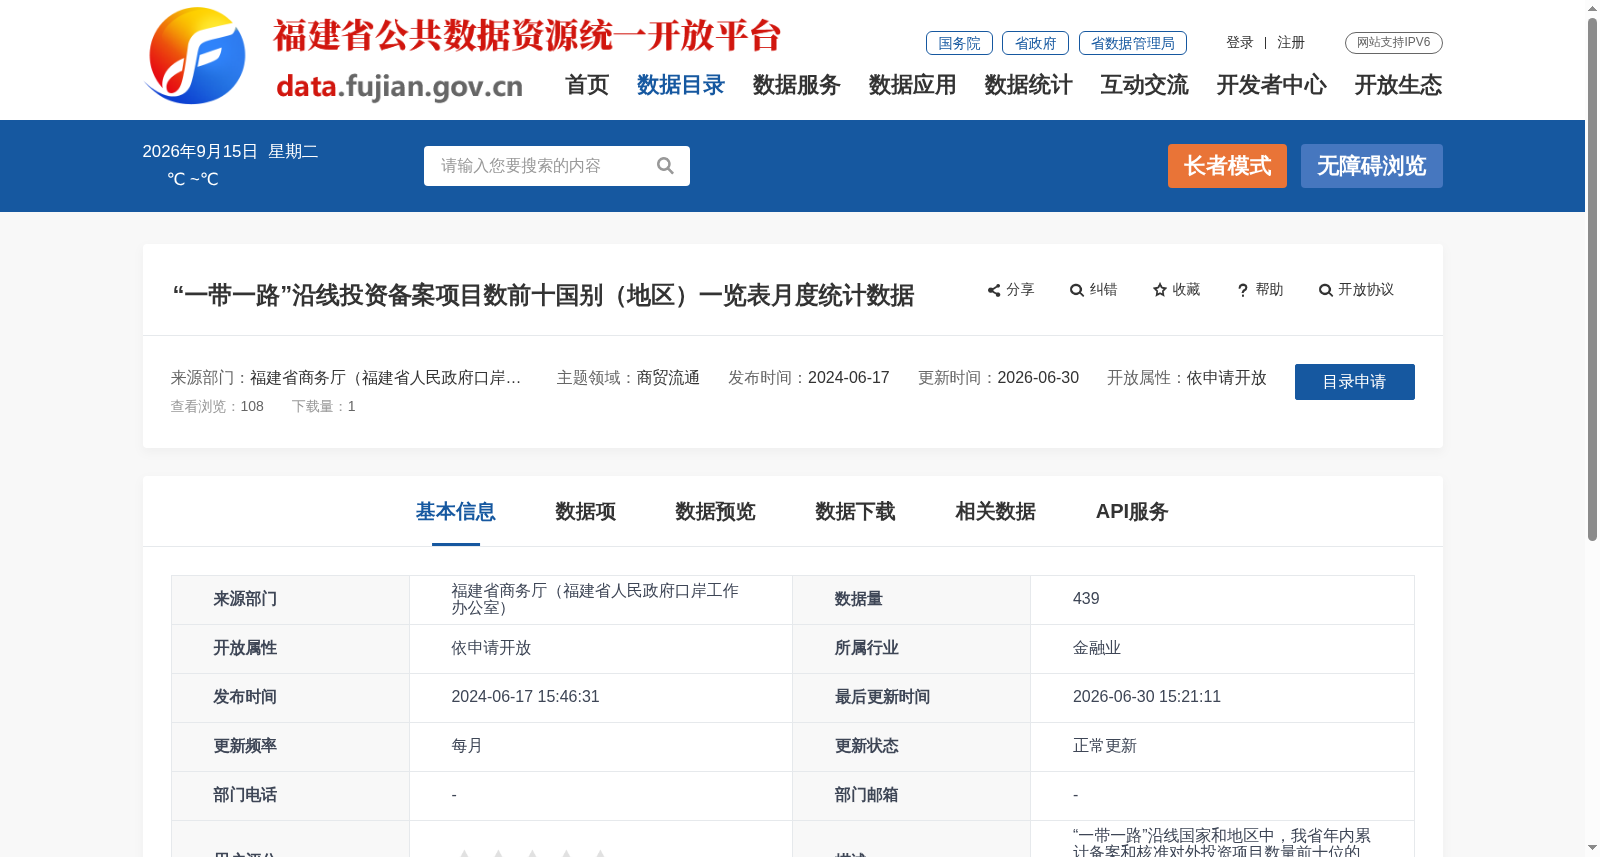The width and height of the screenshot is (1600, 857).
Task: Click the 部门邮箱 label cell
Action: point(912,795)
